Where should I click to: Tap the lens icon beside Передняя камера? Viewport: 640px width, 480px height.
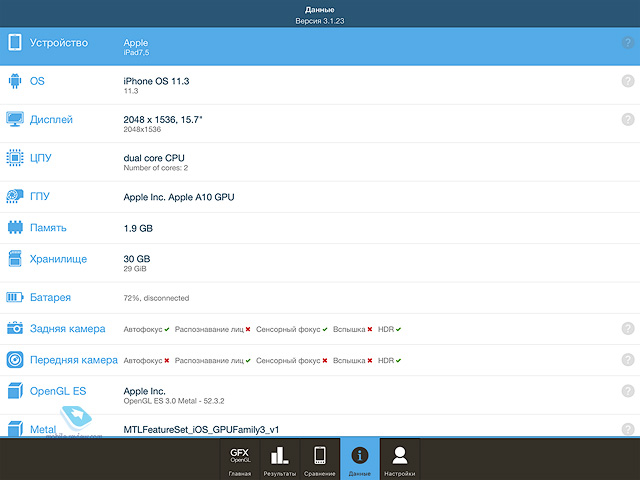click(15, 360)
